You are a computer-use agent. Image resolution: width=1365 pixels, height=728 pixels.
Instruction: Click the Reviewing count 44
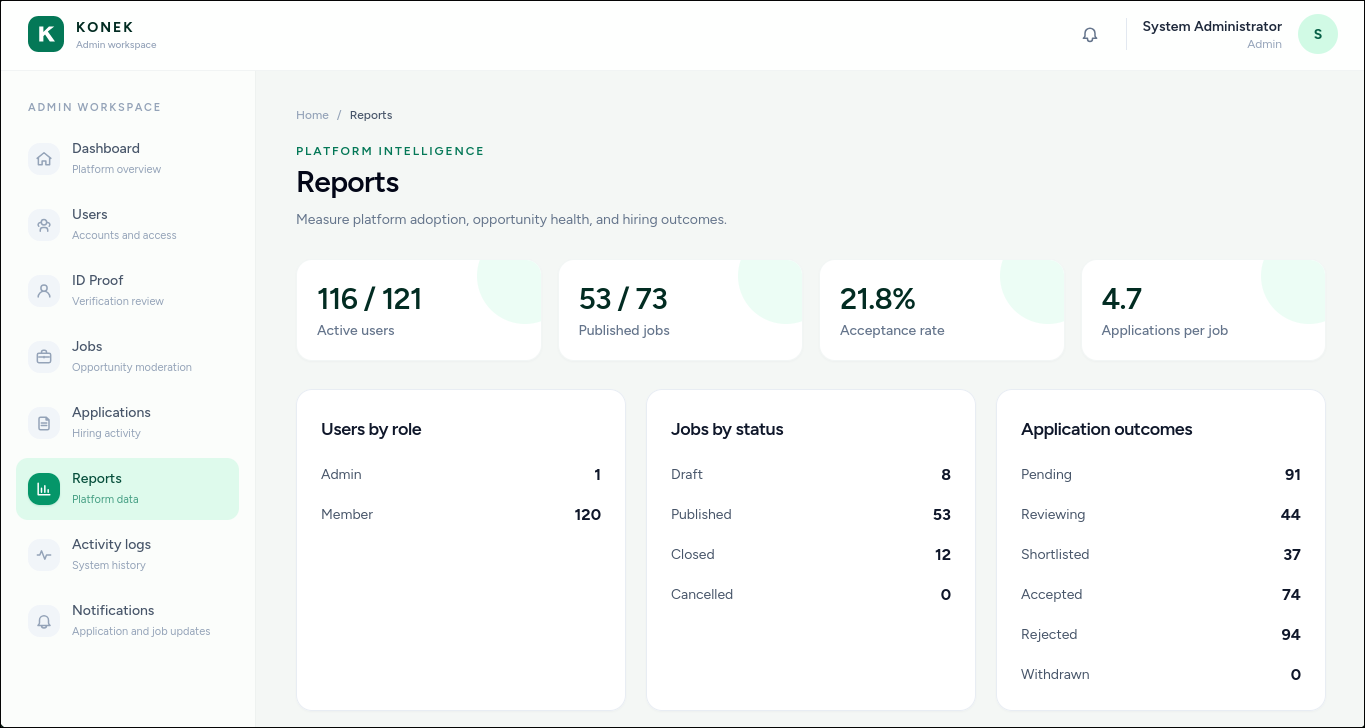[1291, 514]
